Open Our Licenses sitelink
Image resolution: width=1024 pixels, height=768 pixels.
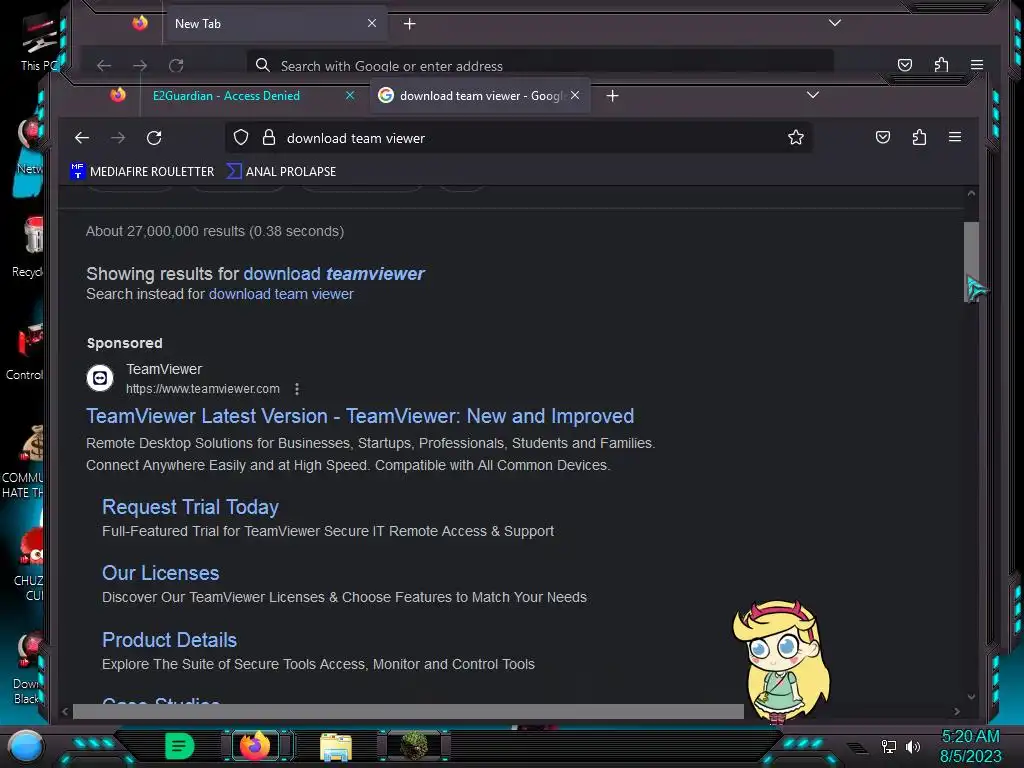[x=161, y=573]
